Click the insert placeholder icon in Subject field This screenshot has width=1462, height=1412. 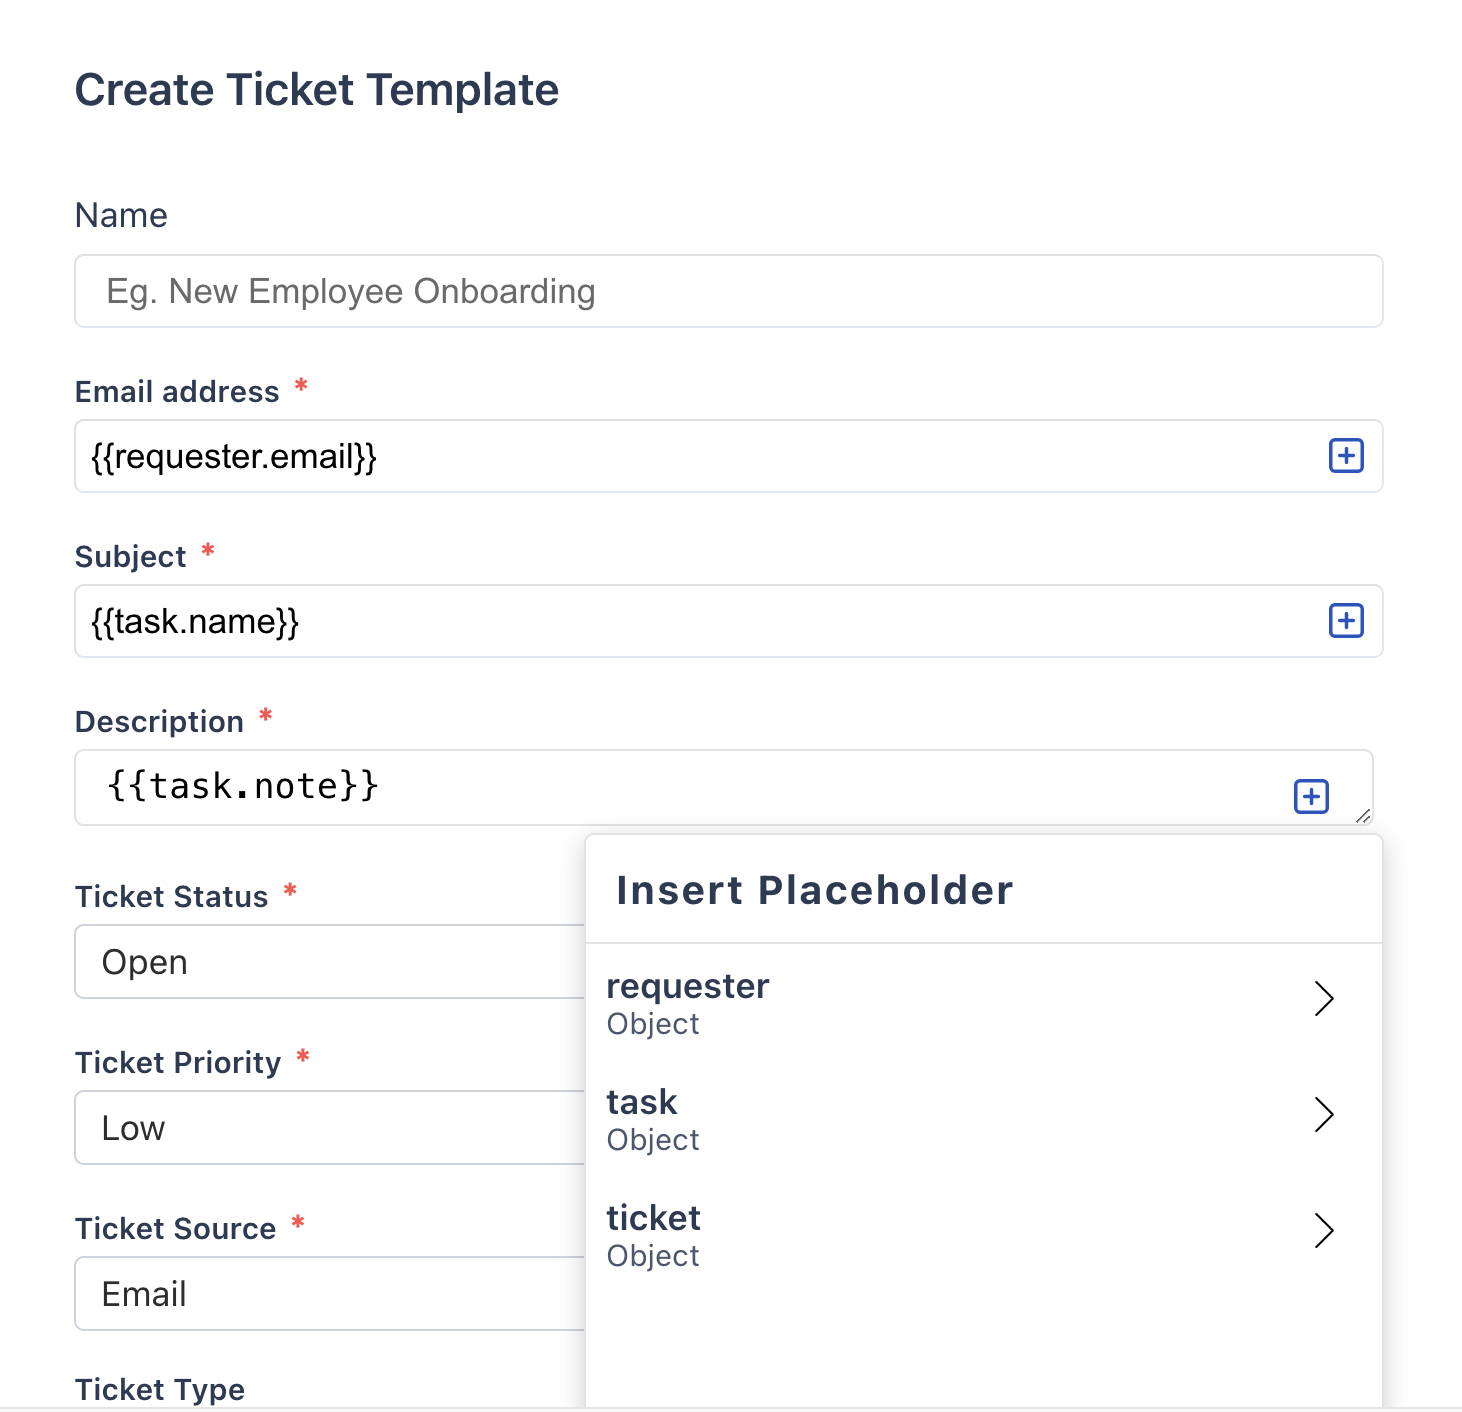point(1346,621)
